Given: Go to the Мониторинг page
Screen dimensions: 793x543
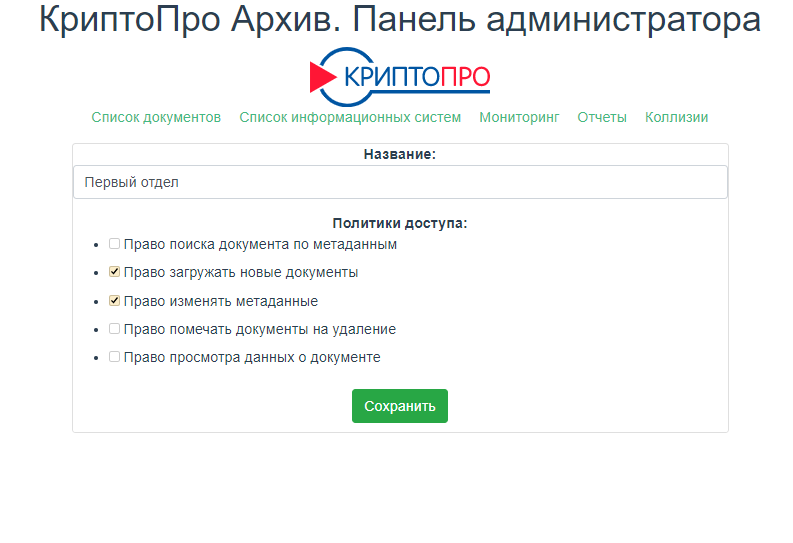Looking at the screenshot, I should pos(519,117).
